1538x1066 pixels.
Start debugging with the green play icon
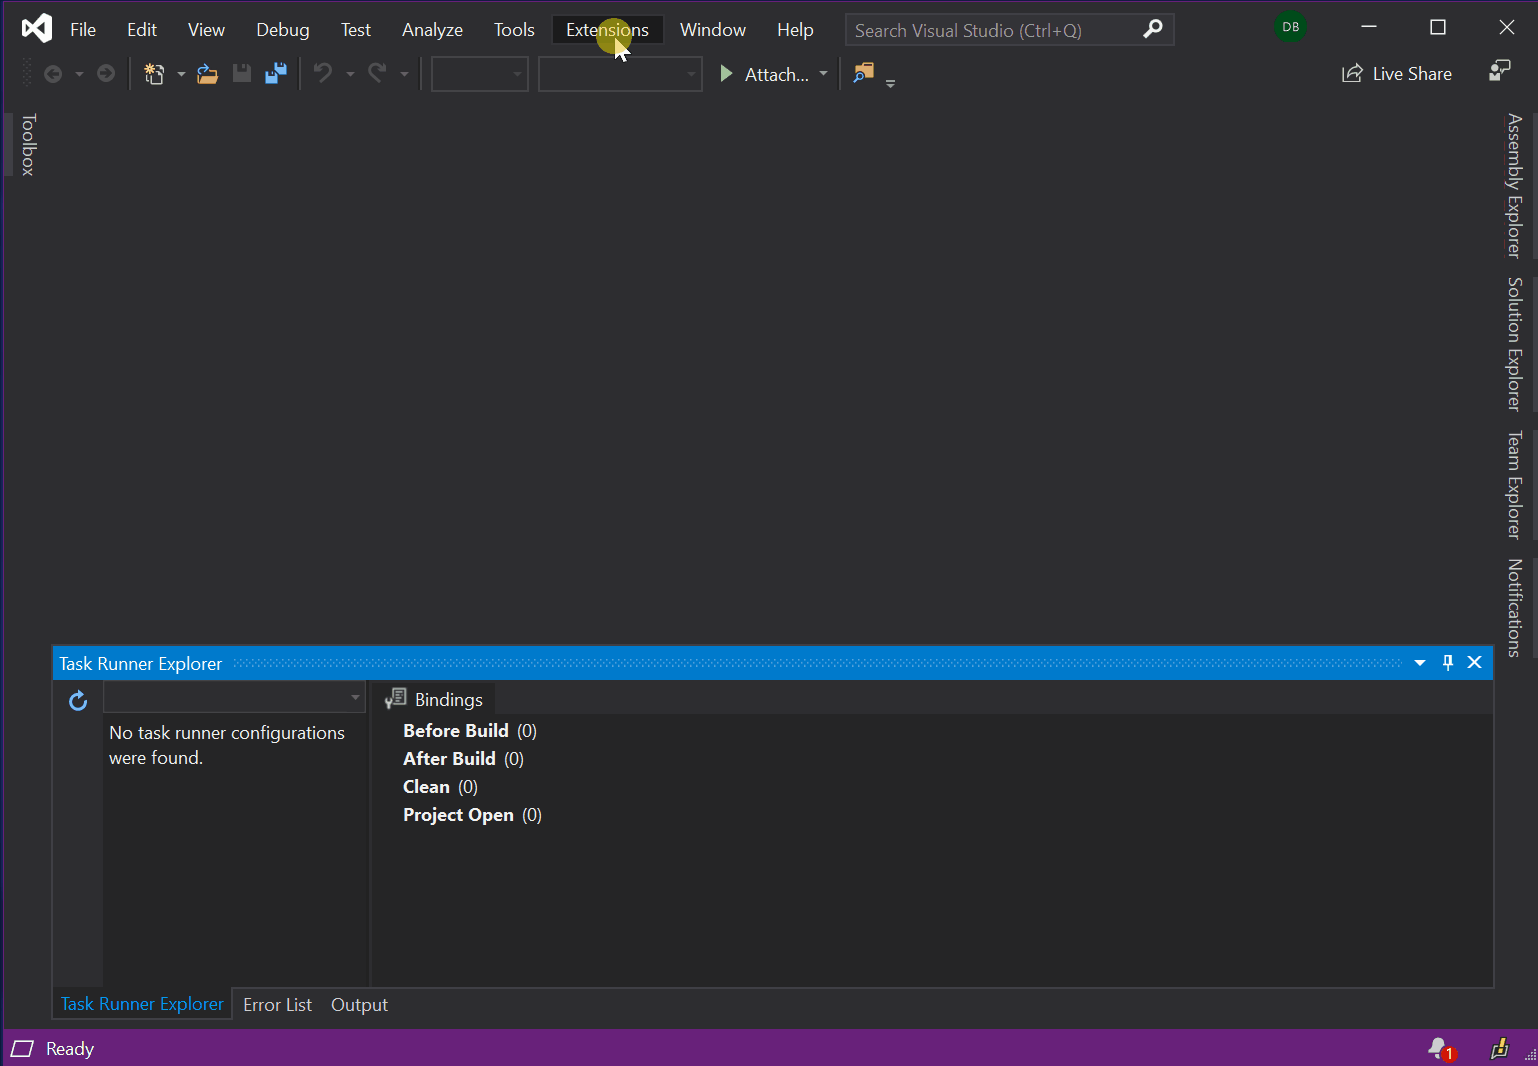point(727,74)
